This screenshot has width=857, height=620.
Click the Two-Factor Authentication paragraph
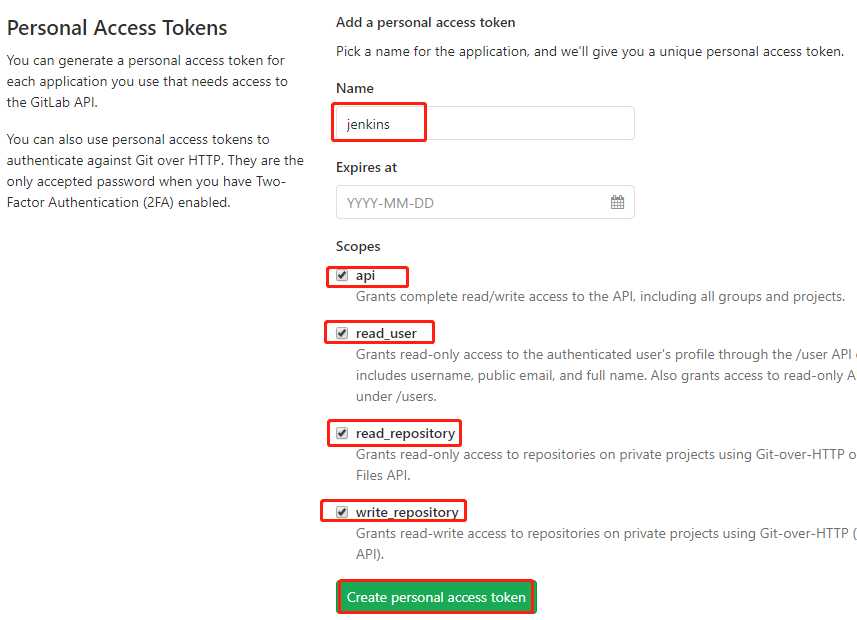155,170
